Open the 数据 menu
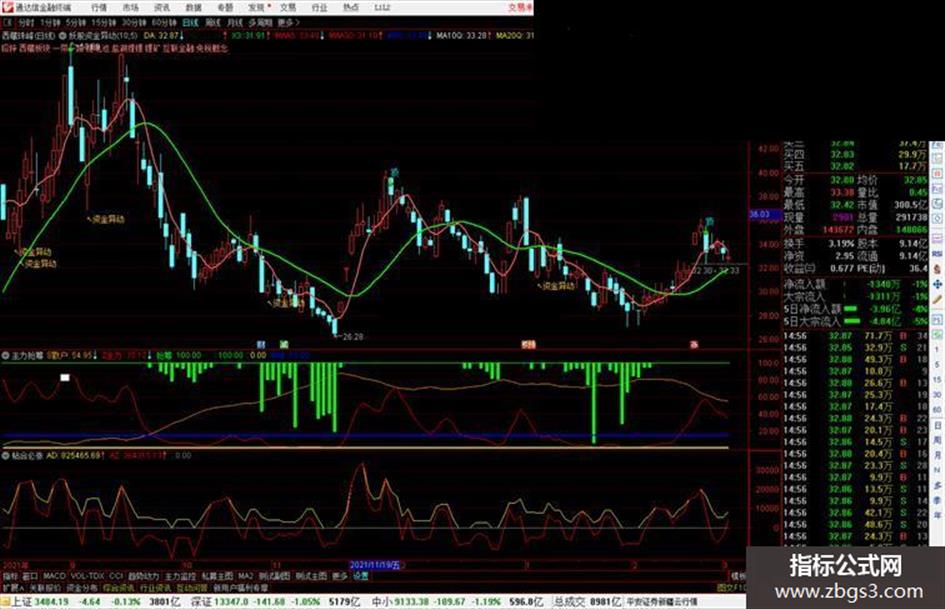Image resolution: width=945 pixels, height=609 pixels. click(x=193, y=8)
